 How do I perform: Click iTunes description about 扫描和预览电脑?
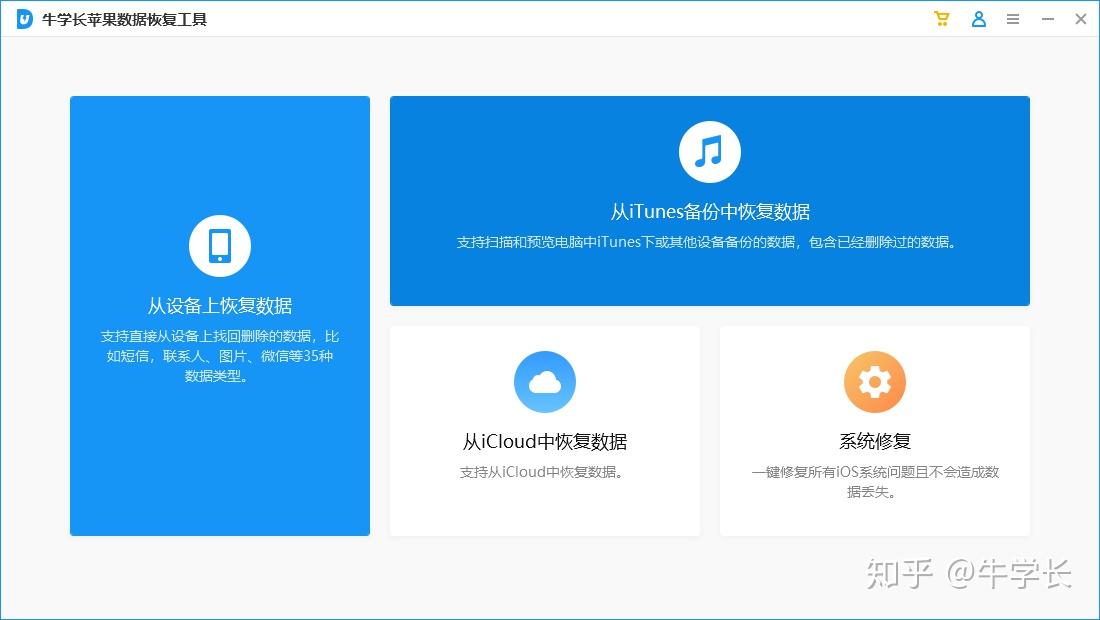[x=706, y=242]
